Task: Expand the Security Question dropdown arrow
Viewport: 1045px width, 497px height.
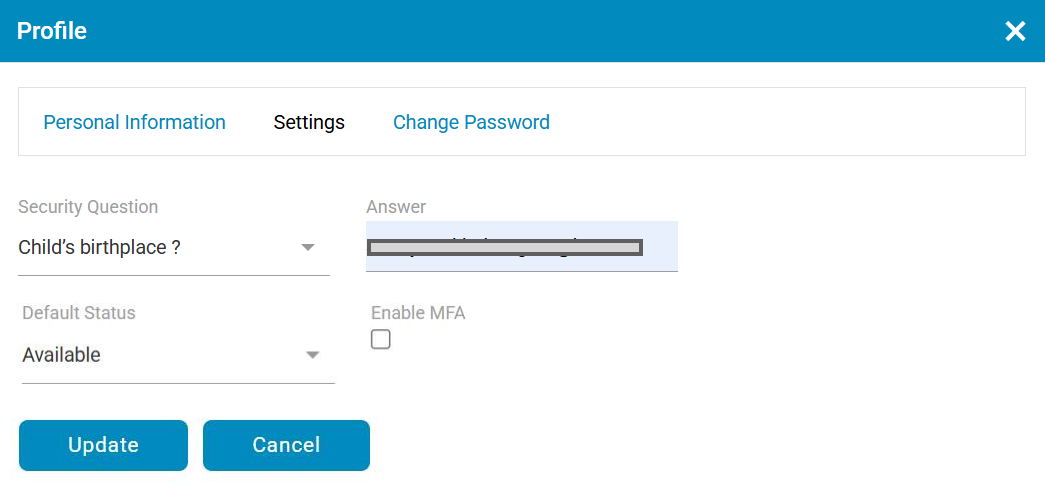Action: [308, 247]
